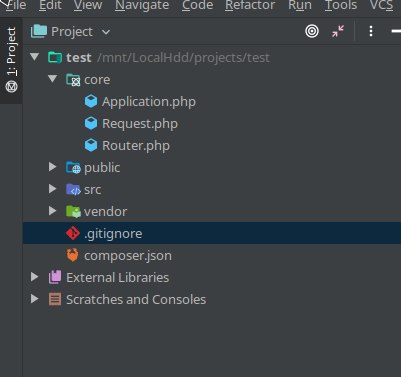Image resolution: width=401 pixels, height=377 pixels.
Task: Expand the src folder arrow
Action: pyautogui.click(x=52, y=189)
